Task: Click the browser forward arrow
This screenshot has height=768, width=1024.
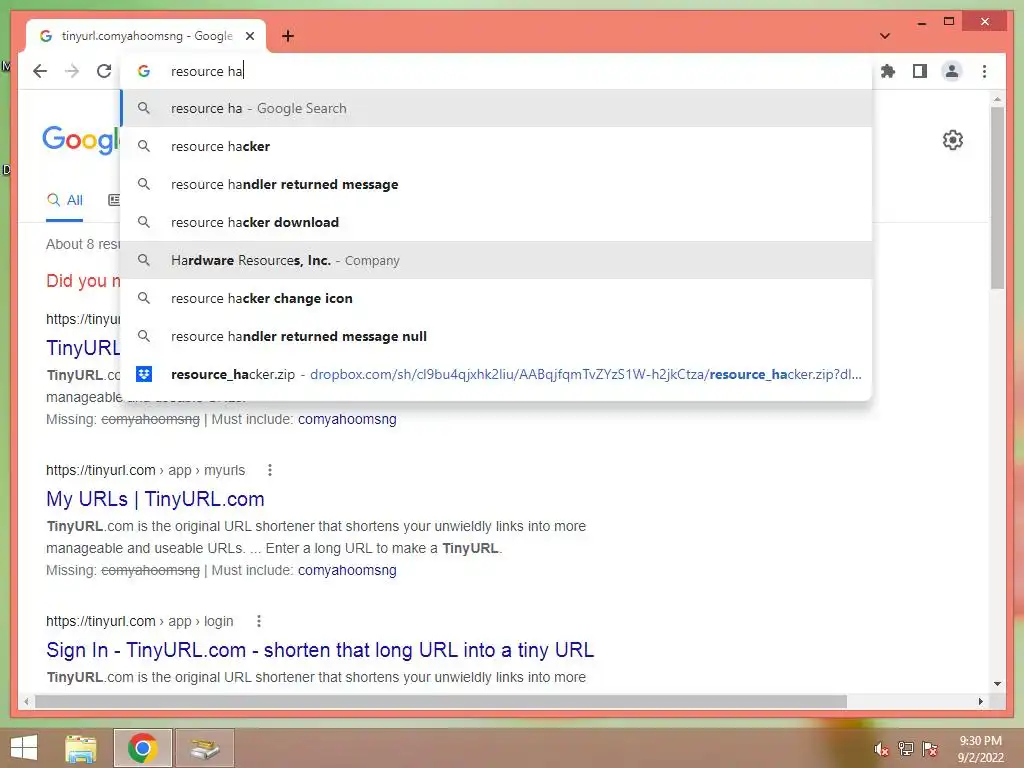Action: (72, 71)
